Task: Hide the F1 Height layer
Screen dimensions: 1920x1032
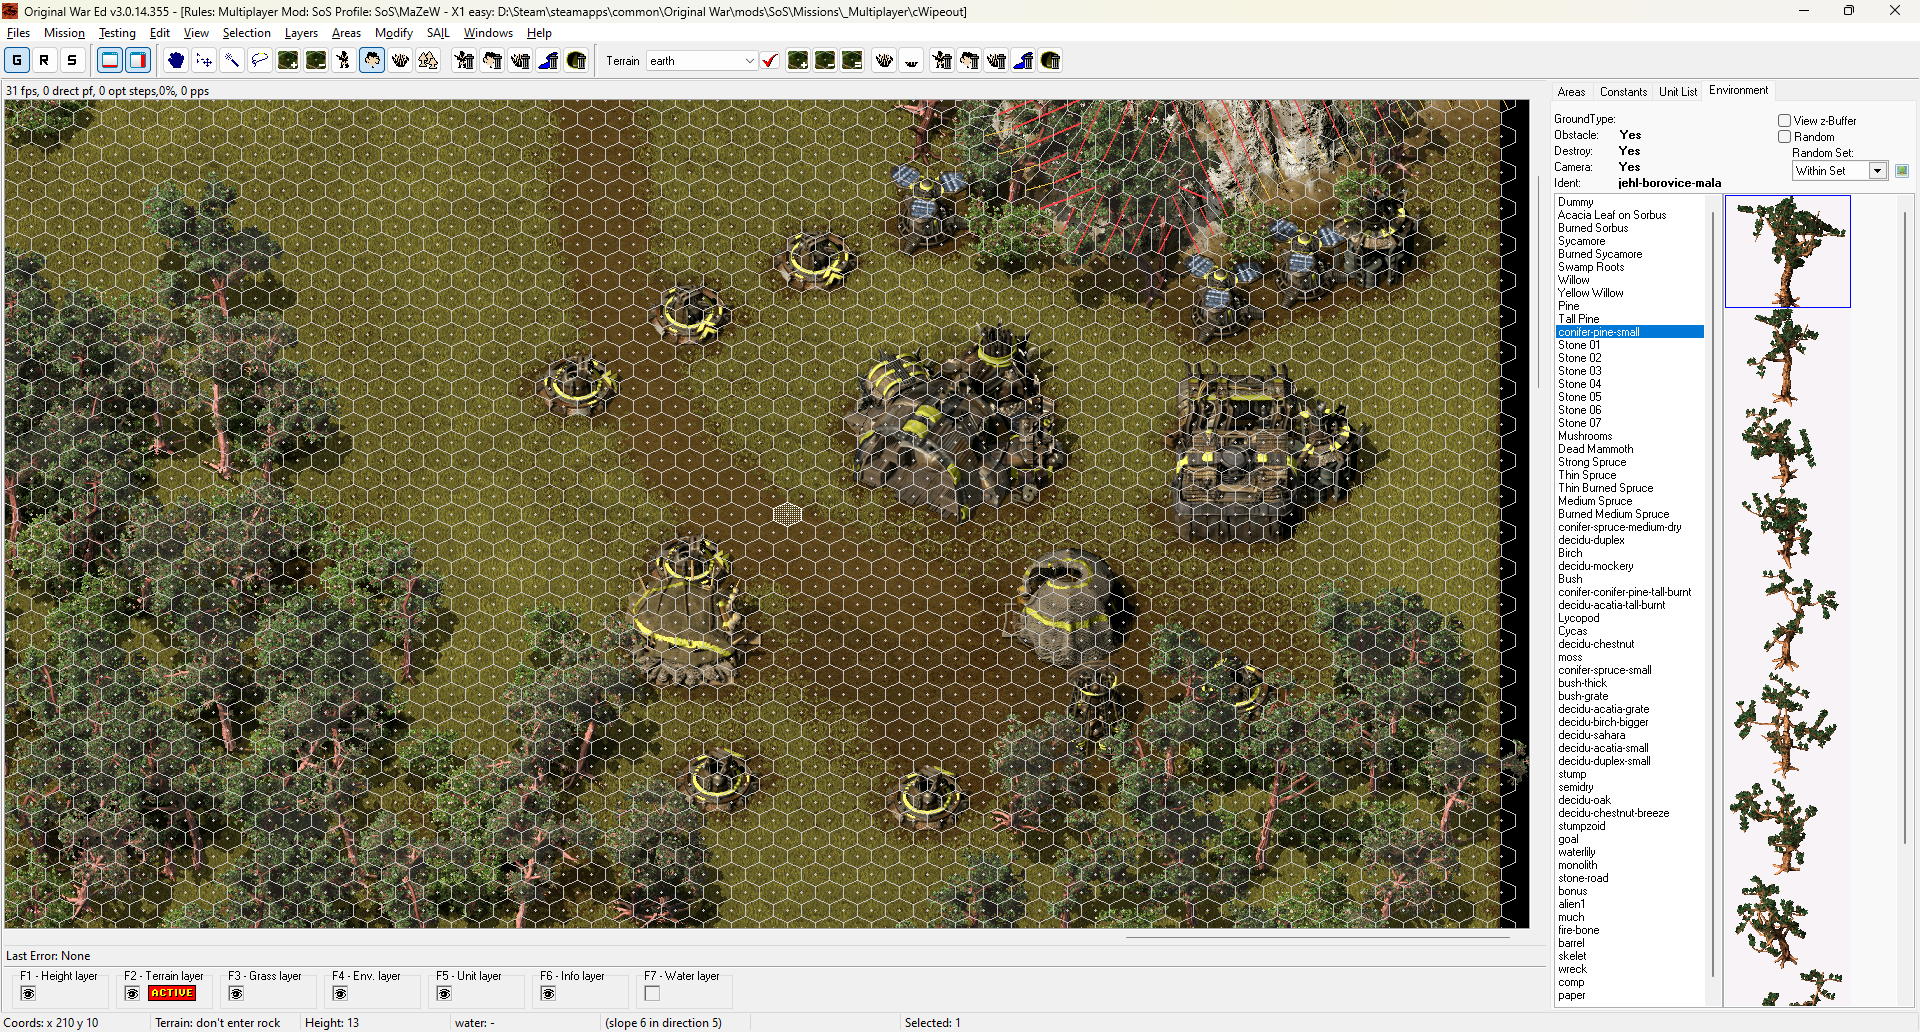Action: (x=28, y=993)
